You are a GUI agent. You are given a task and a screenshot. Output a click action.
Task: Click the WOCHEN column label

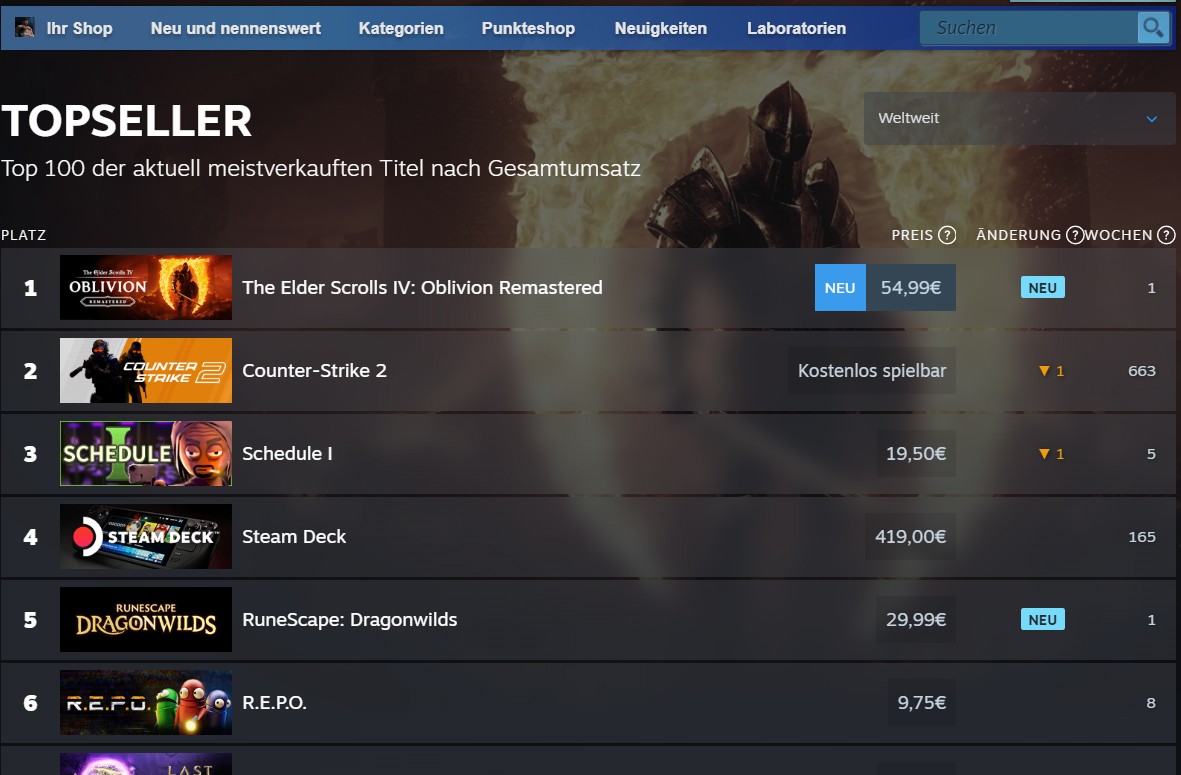[x=1119, y=235]
